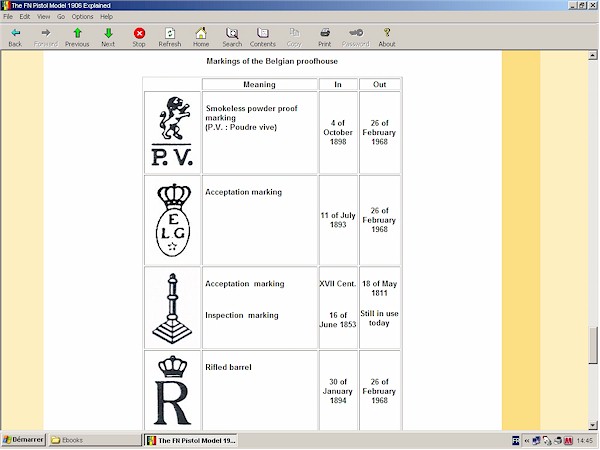This screenshot has width=600, height=450.
Task: Click the 'In' column header
Action: point(338,84)
